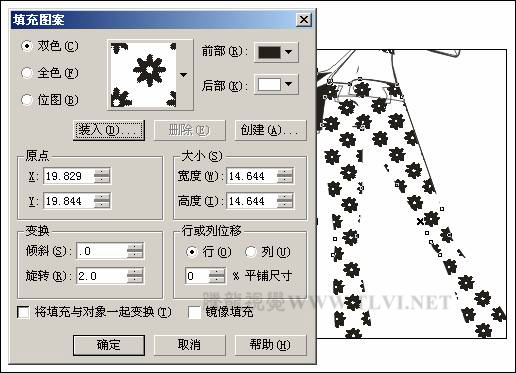Select the 双色 two-color radio button
Image resolution: width=516 pixels, height=373 pixels.
coord(27,46)
